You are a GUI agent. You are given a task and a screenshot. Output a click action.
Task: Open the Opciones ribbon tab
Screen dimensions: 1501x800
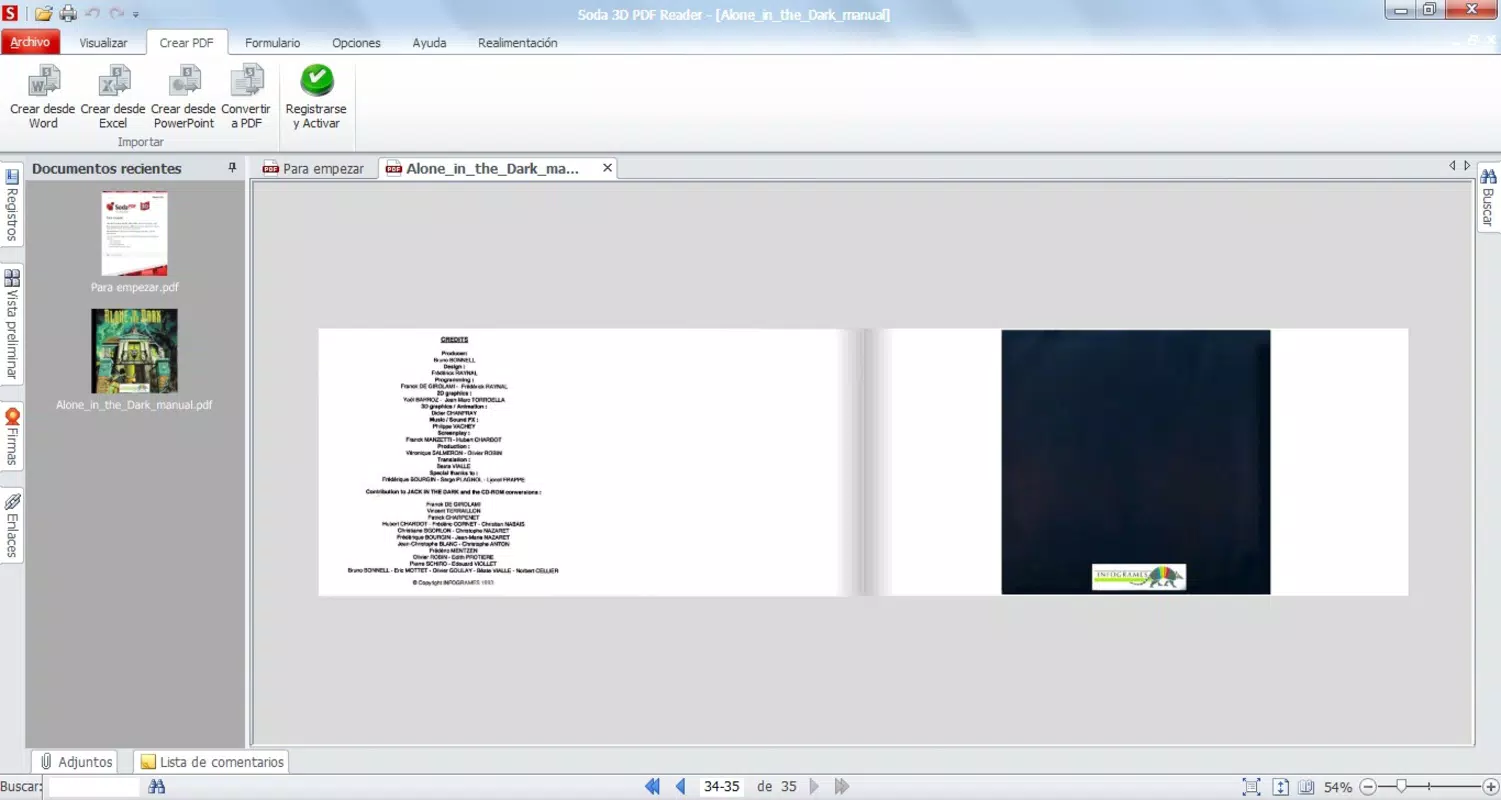pos(356,43)
